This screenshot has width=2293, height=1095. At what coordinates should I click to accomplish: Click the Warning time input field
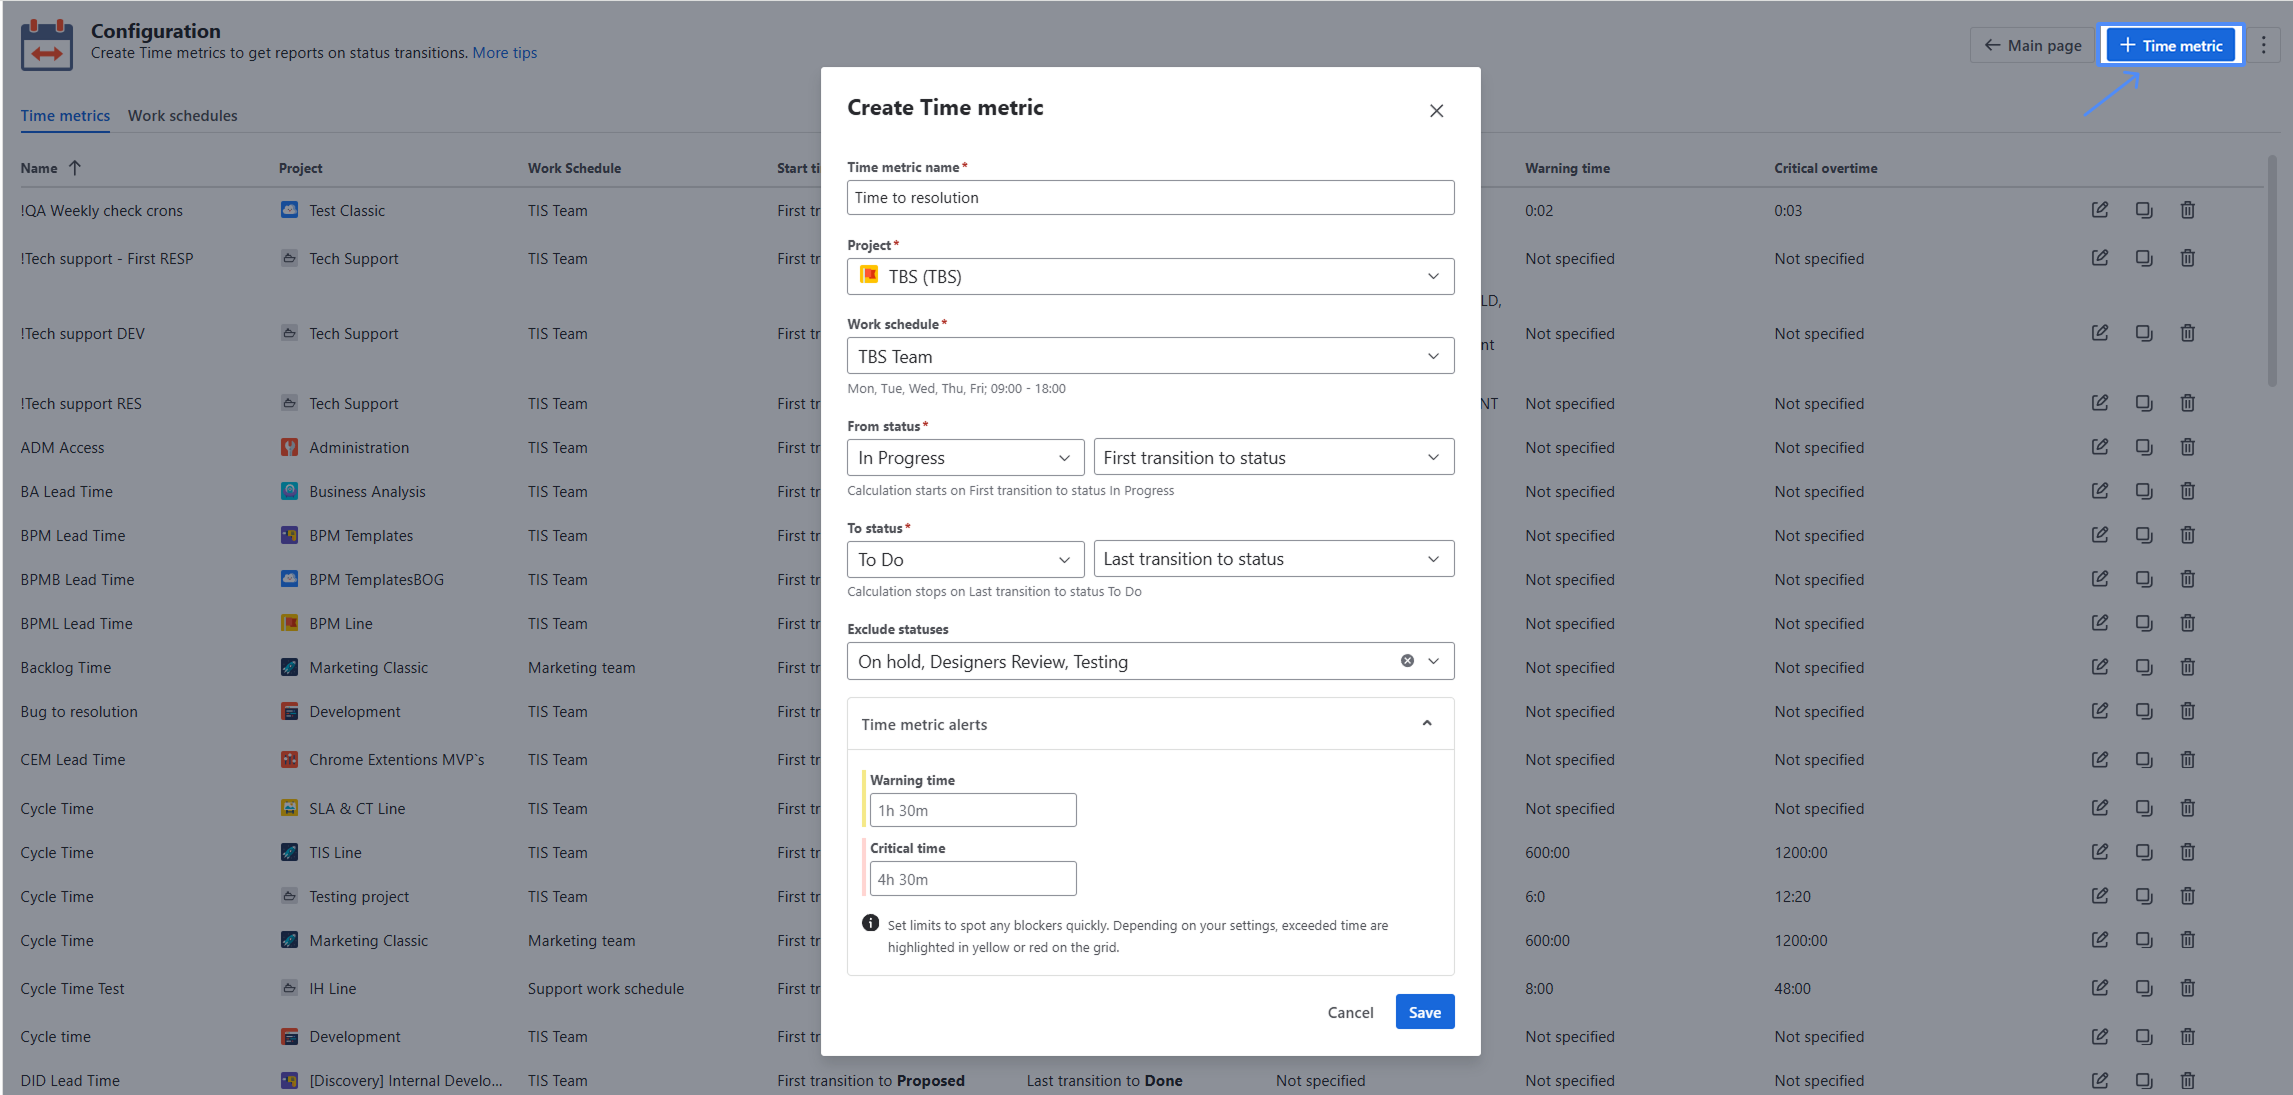[x=972, y=810]
